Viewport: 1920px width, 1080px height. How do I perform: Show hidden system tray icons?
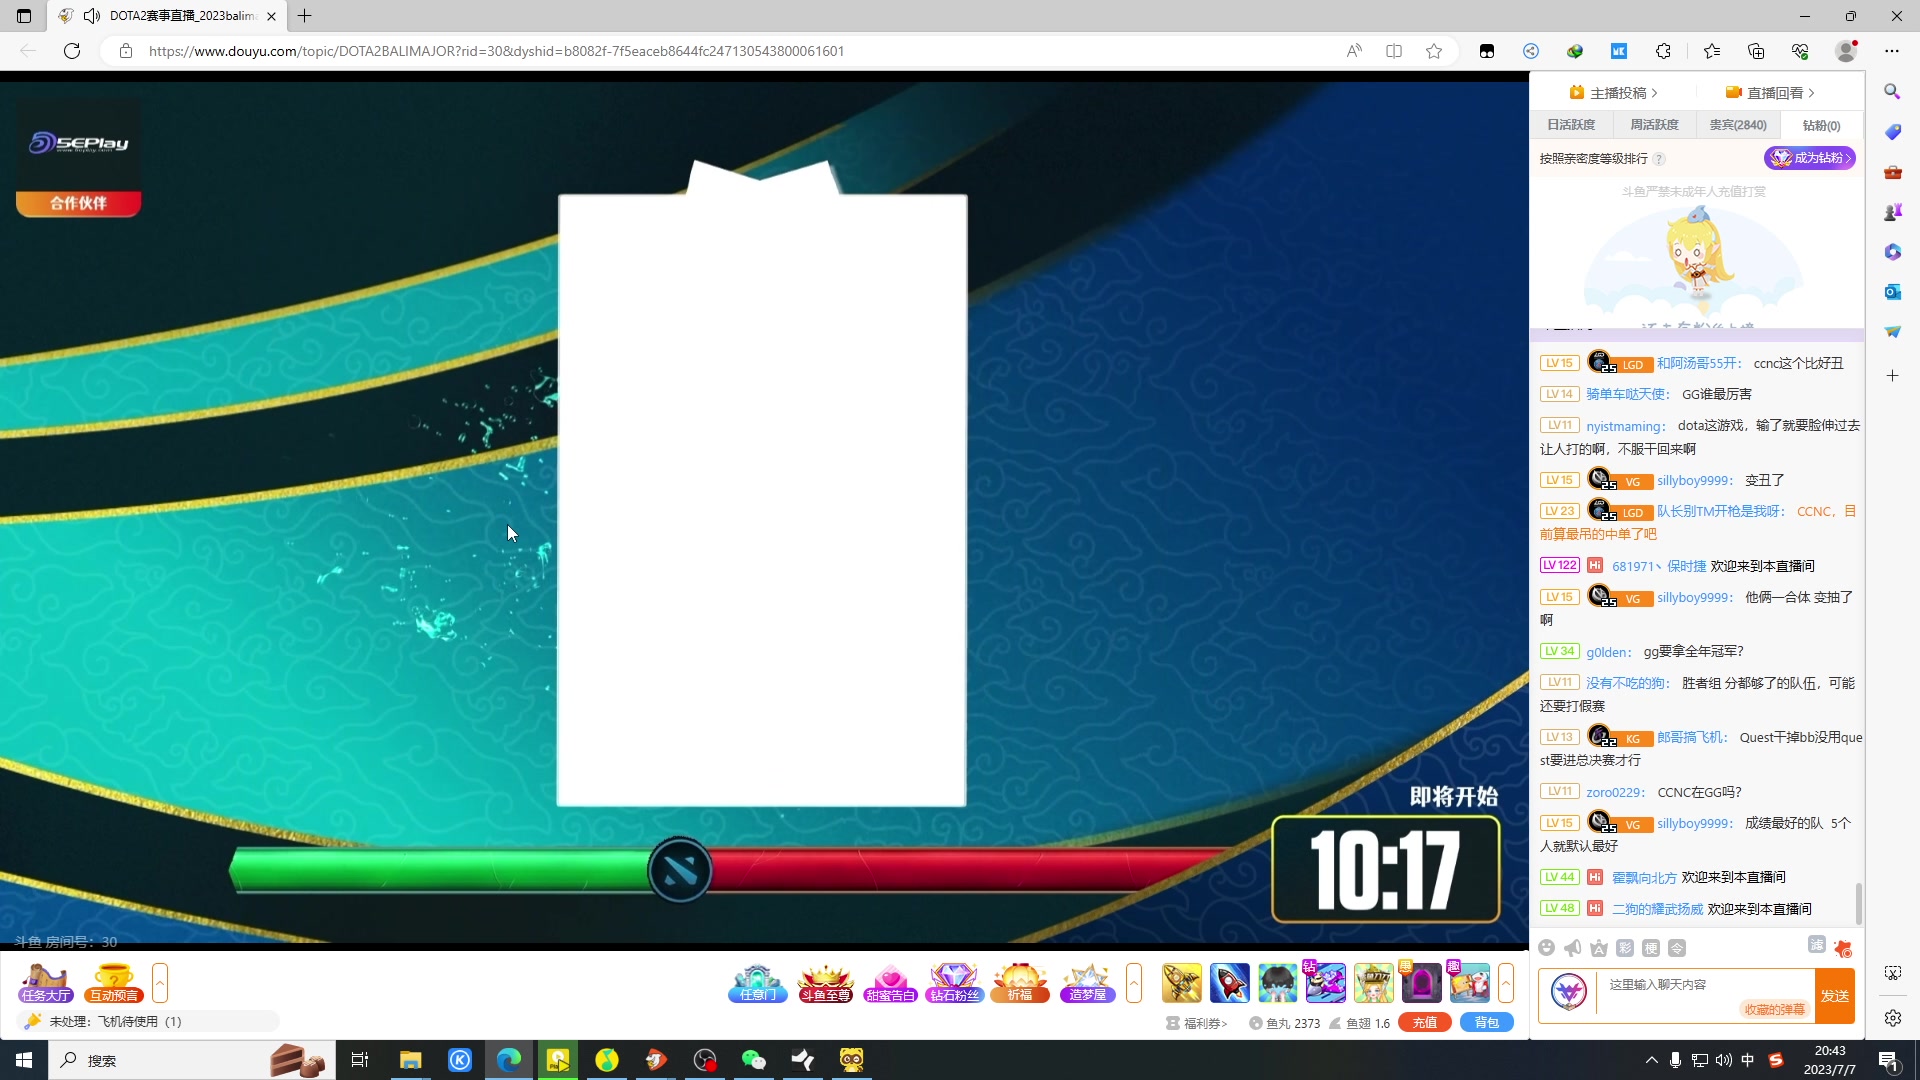tap(1651, 1060)
